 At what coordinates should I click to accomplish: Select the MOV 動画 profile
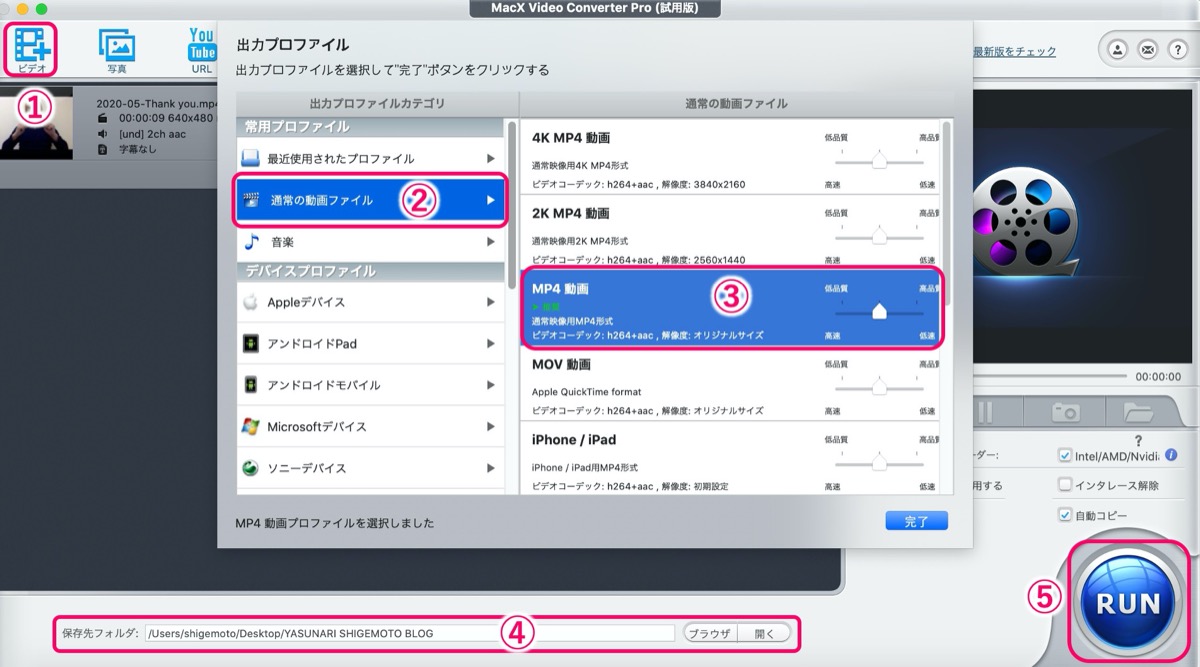(x=732, y=384)
